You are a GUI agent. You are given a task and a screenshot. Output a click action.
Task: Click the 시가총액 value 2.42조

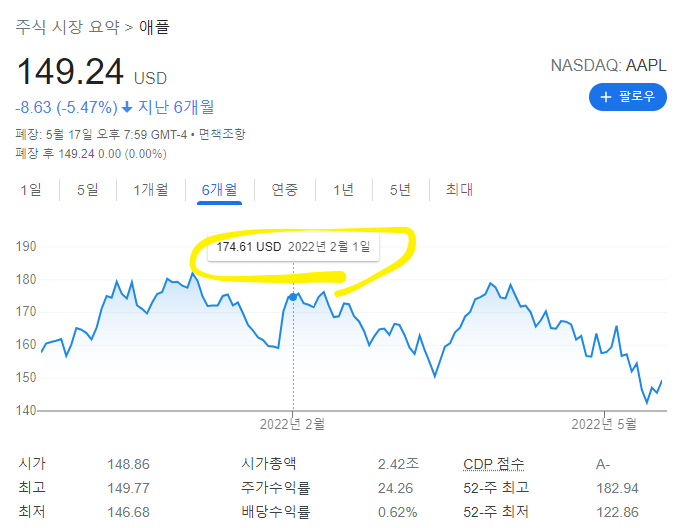398,464
